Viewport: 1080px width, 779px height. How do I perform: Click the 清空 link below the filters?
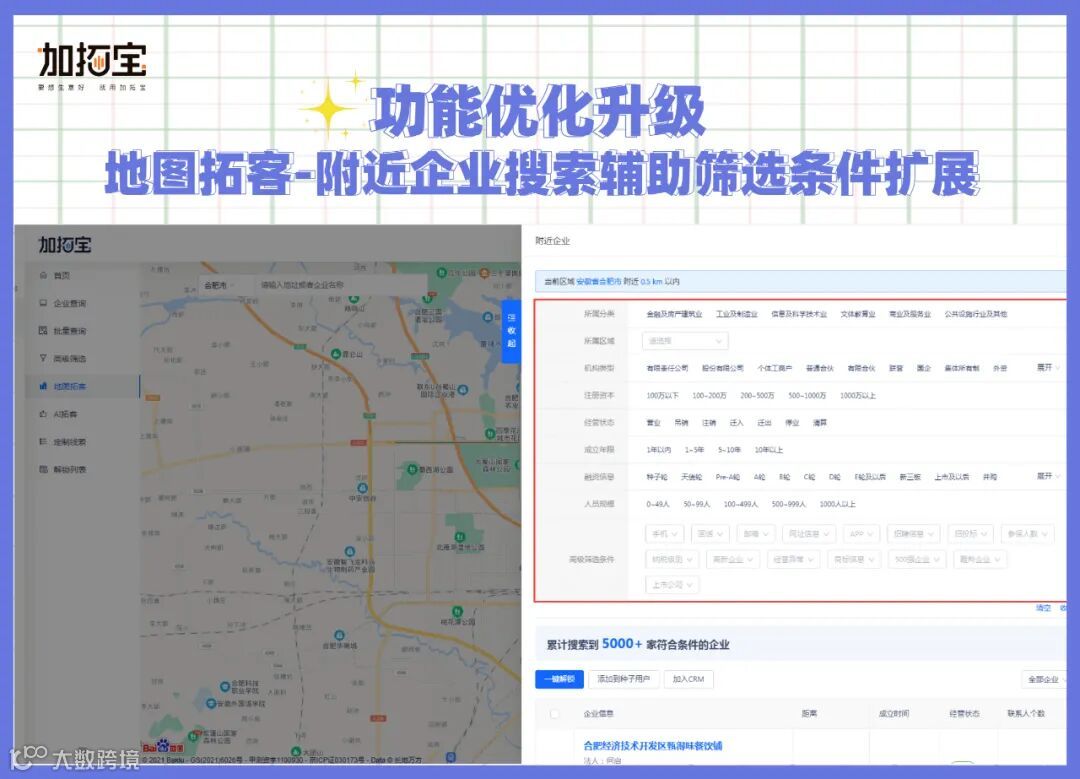[1043, 608]
